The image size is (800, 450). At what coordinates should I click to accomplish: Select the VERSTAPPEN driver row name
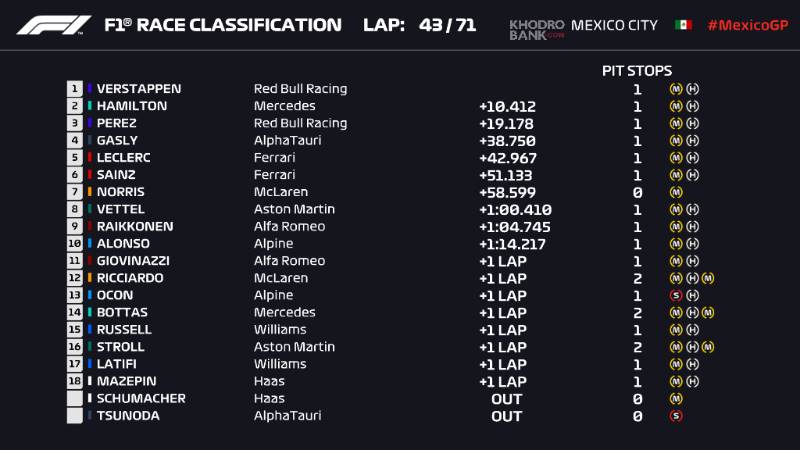tap(139, 89)
